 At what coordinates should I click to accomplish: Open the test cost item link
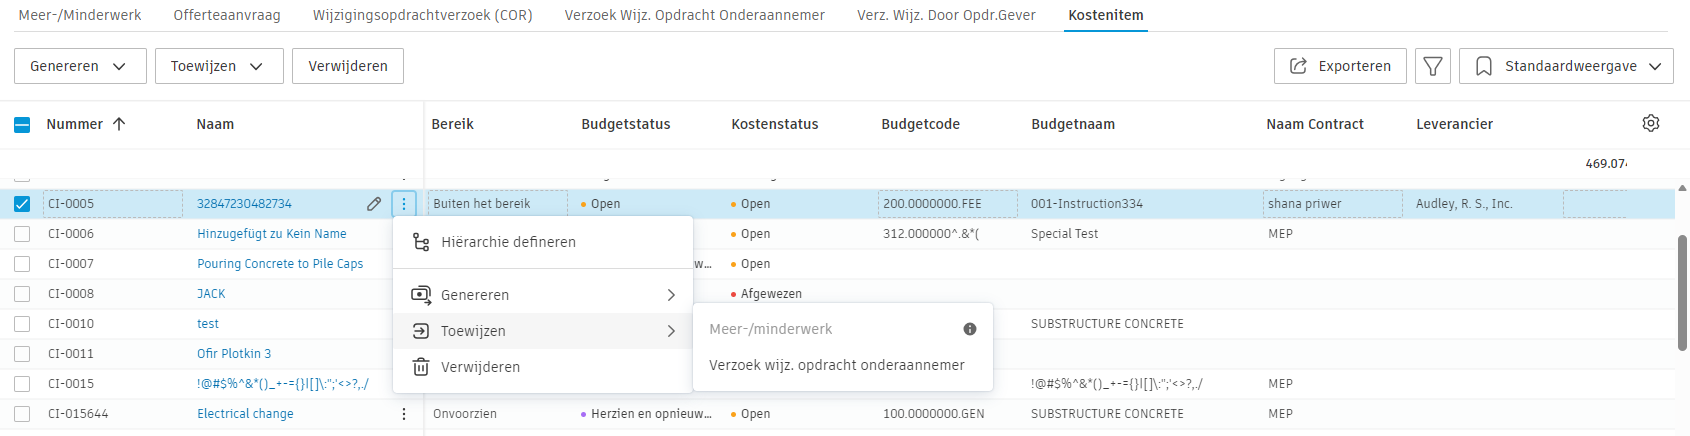[x=208, y=324]
